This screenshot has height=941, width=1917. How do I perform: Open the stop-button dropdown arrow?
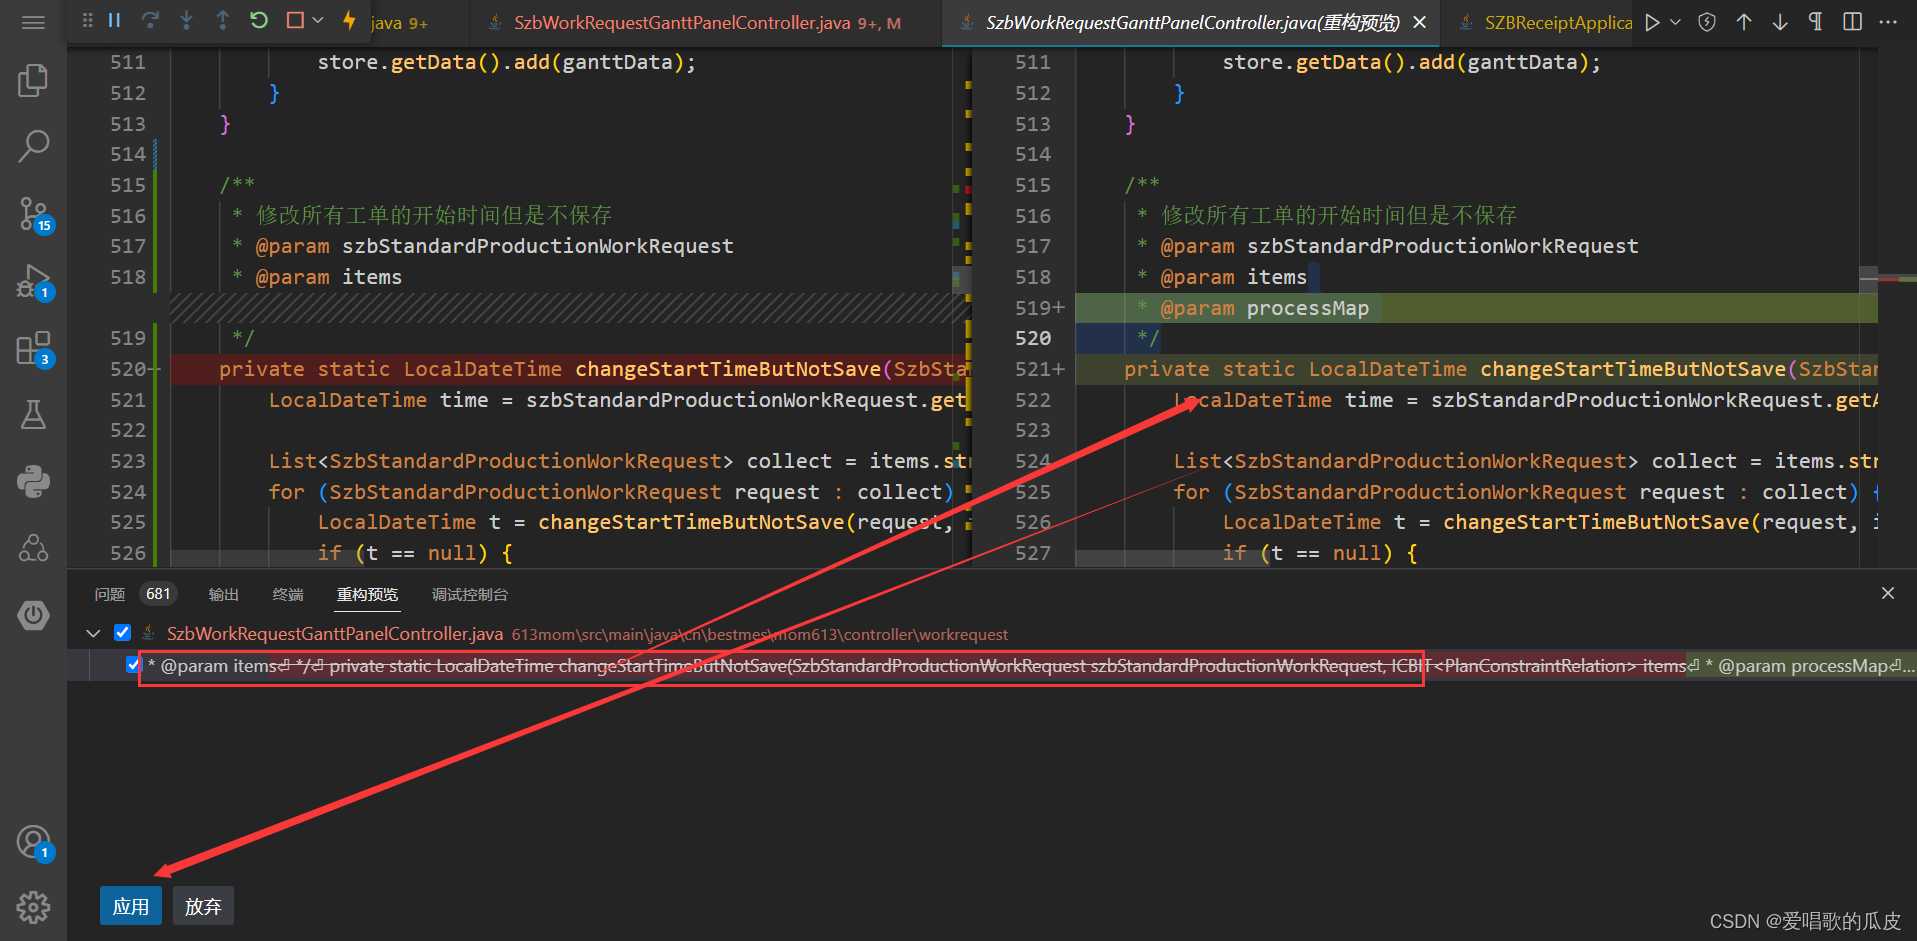pyautogui.click(x=318, y=20)
